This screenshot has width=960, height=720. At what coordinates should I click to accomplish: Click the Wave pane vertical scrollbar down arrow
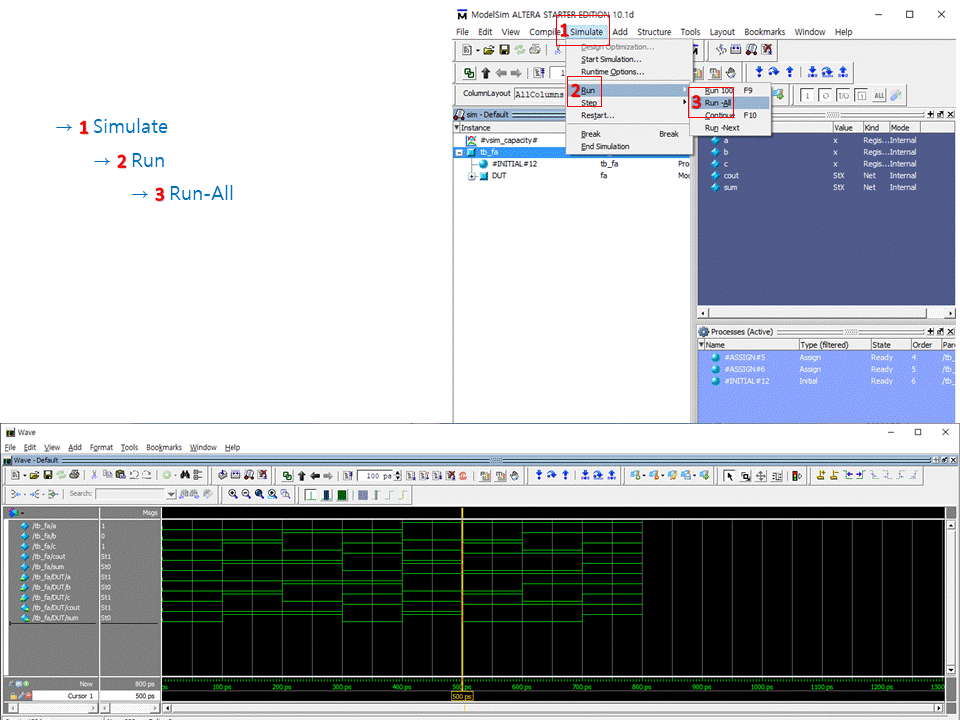(951, 670)
